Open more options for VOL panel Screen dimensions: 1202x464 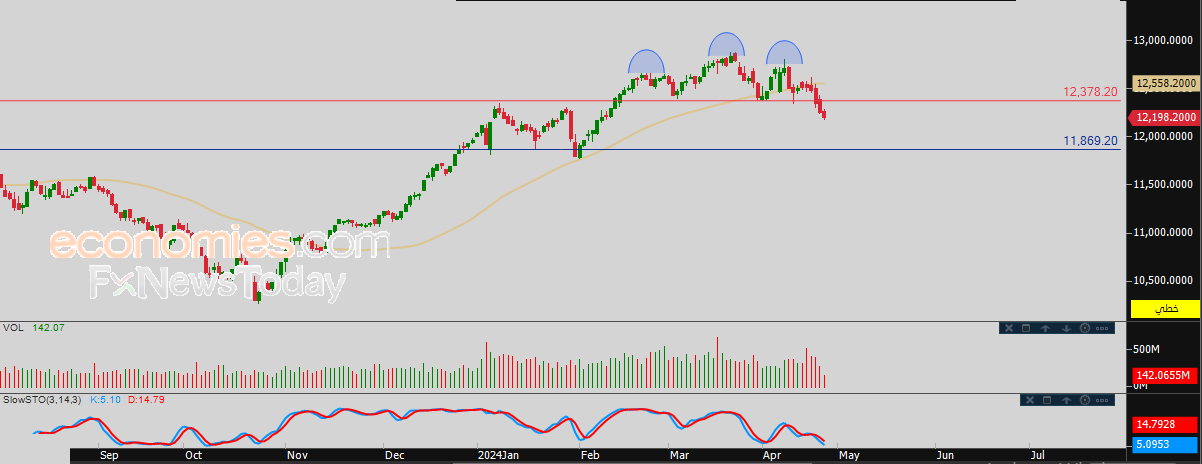[1102, 328]
